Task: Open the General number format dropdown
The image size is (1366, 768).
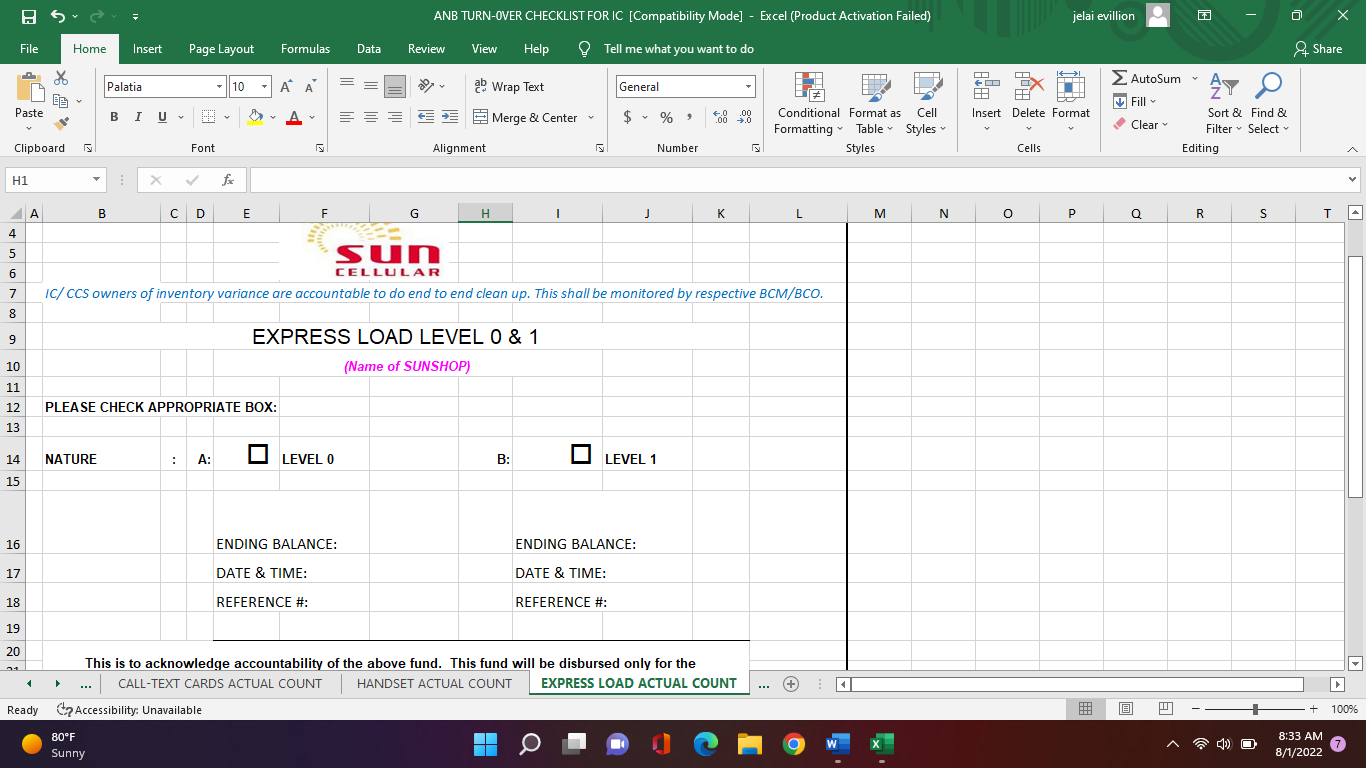Action: tap(748, 87)
